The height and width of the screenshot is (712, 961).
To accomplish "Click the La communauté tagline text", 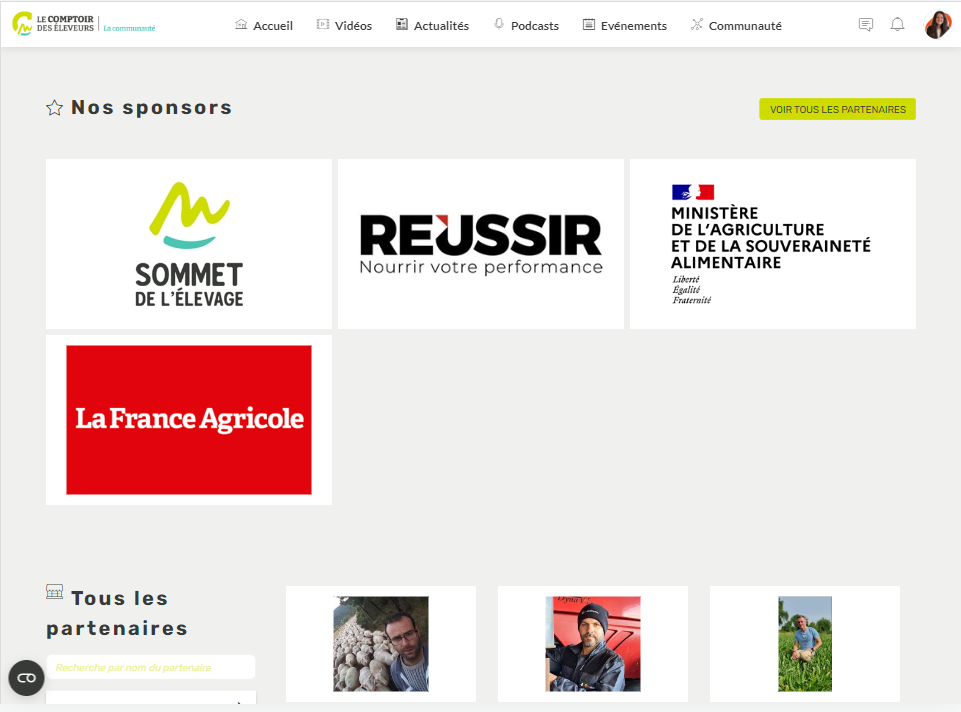I will [x=129, y=28].
